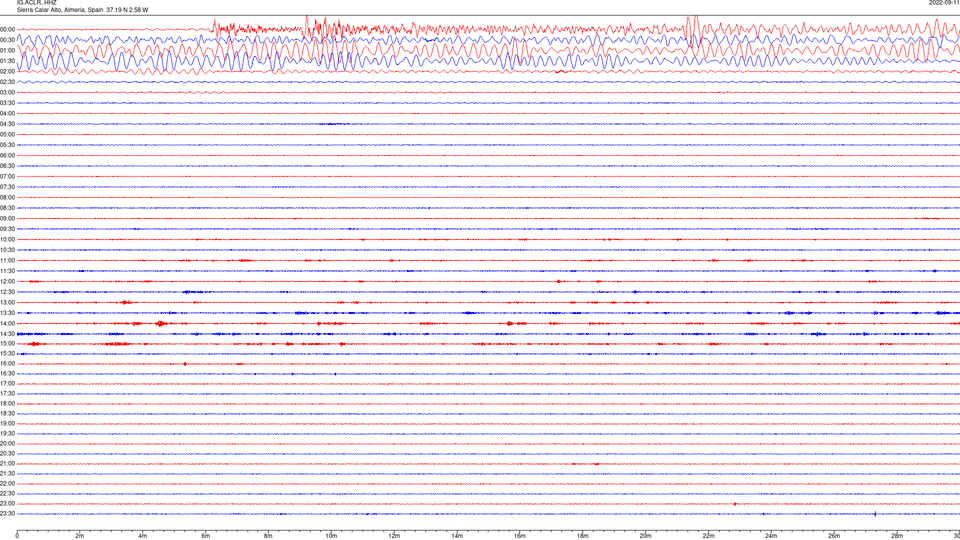Select the 22:00 time row label
This screenshot has height=540, width=960.
(x=7, y=483)
